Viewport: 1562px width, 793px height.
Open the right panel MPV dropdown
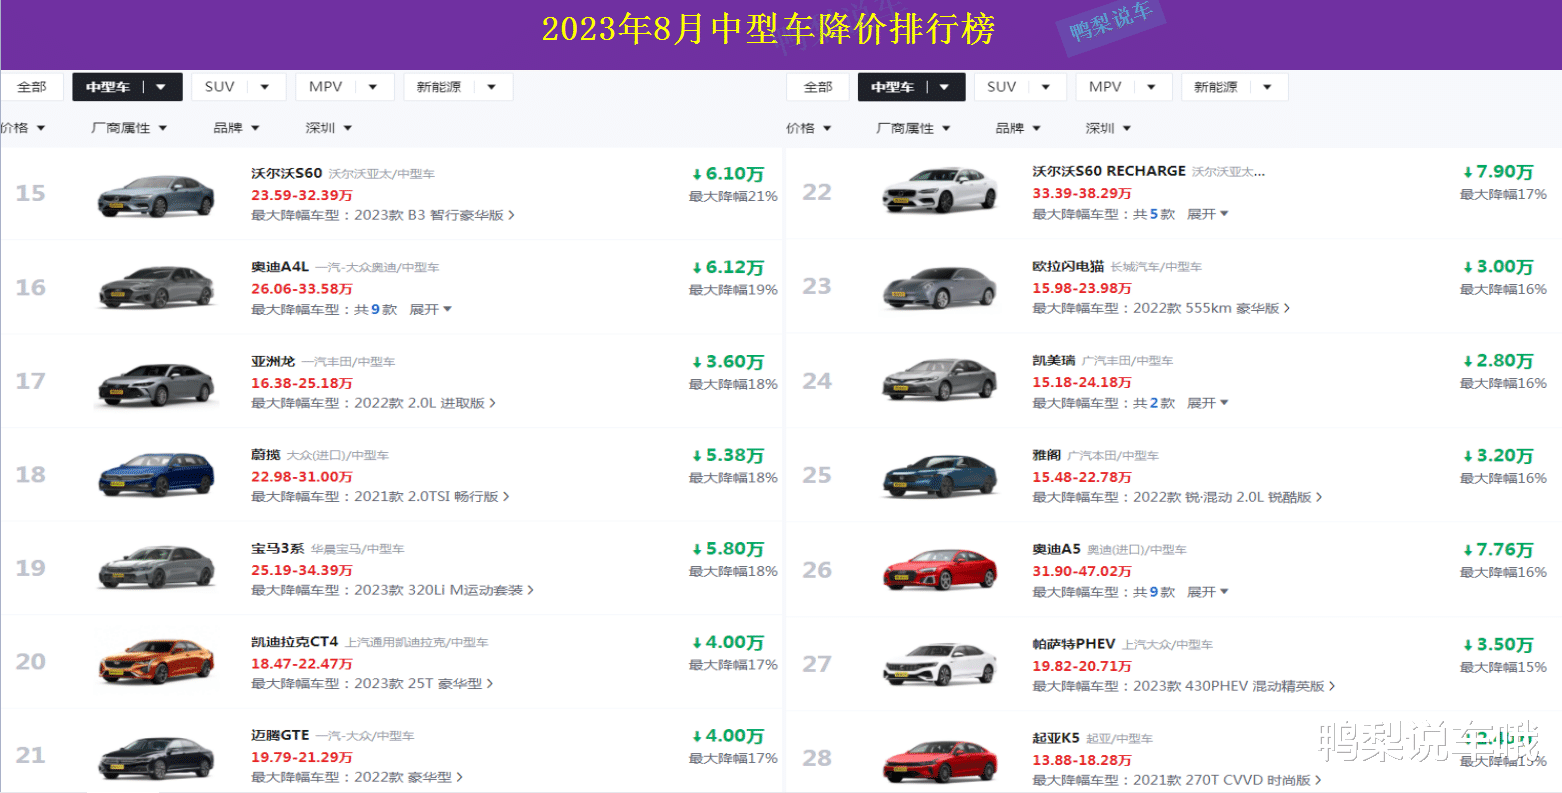click(x=1123, y=87)
